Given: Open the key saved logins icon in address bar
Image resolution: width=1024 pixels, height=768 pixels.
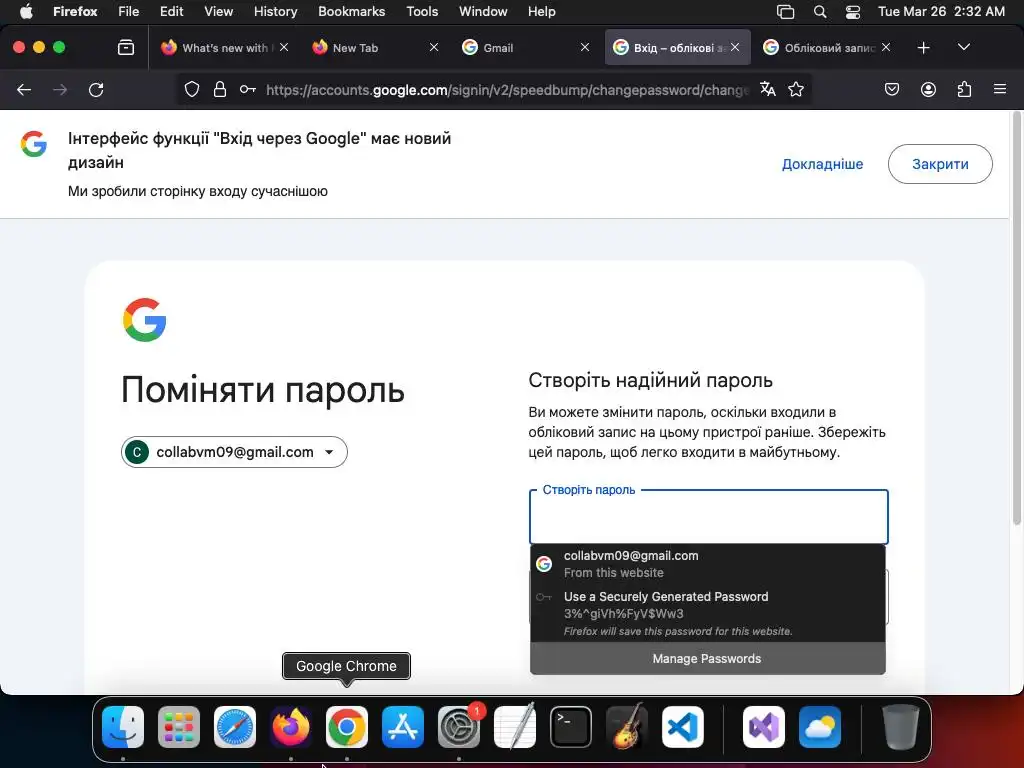Looking at the screenshot, I should click(248, 89).
